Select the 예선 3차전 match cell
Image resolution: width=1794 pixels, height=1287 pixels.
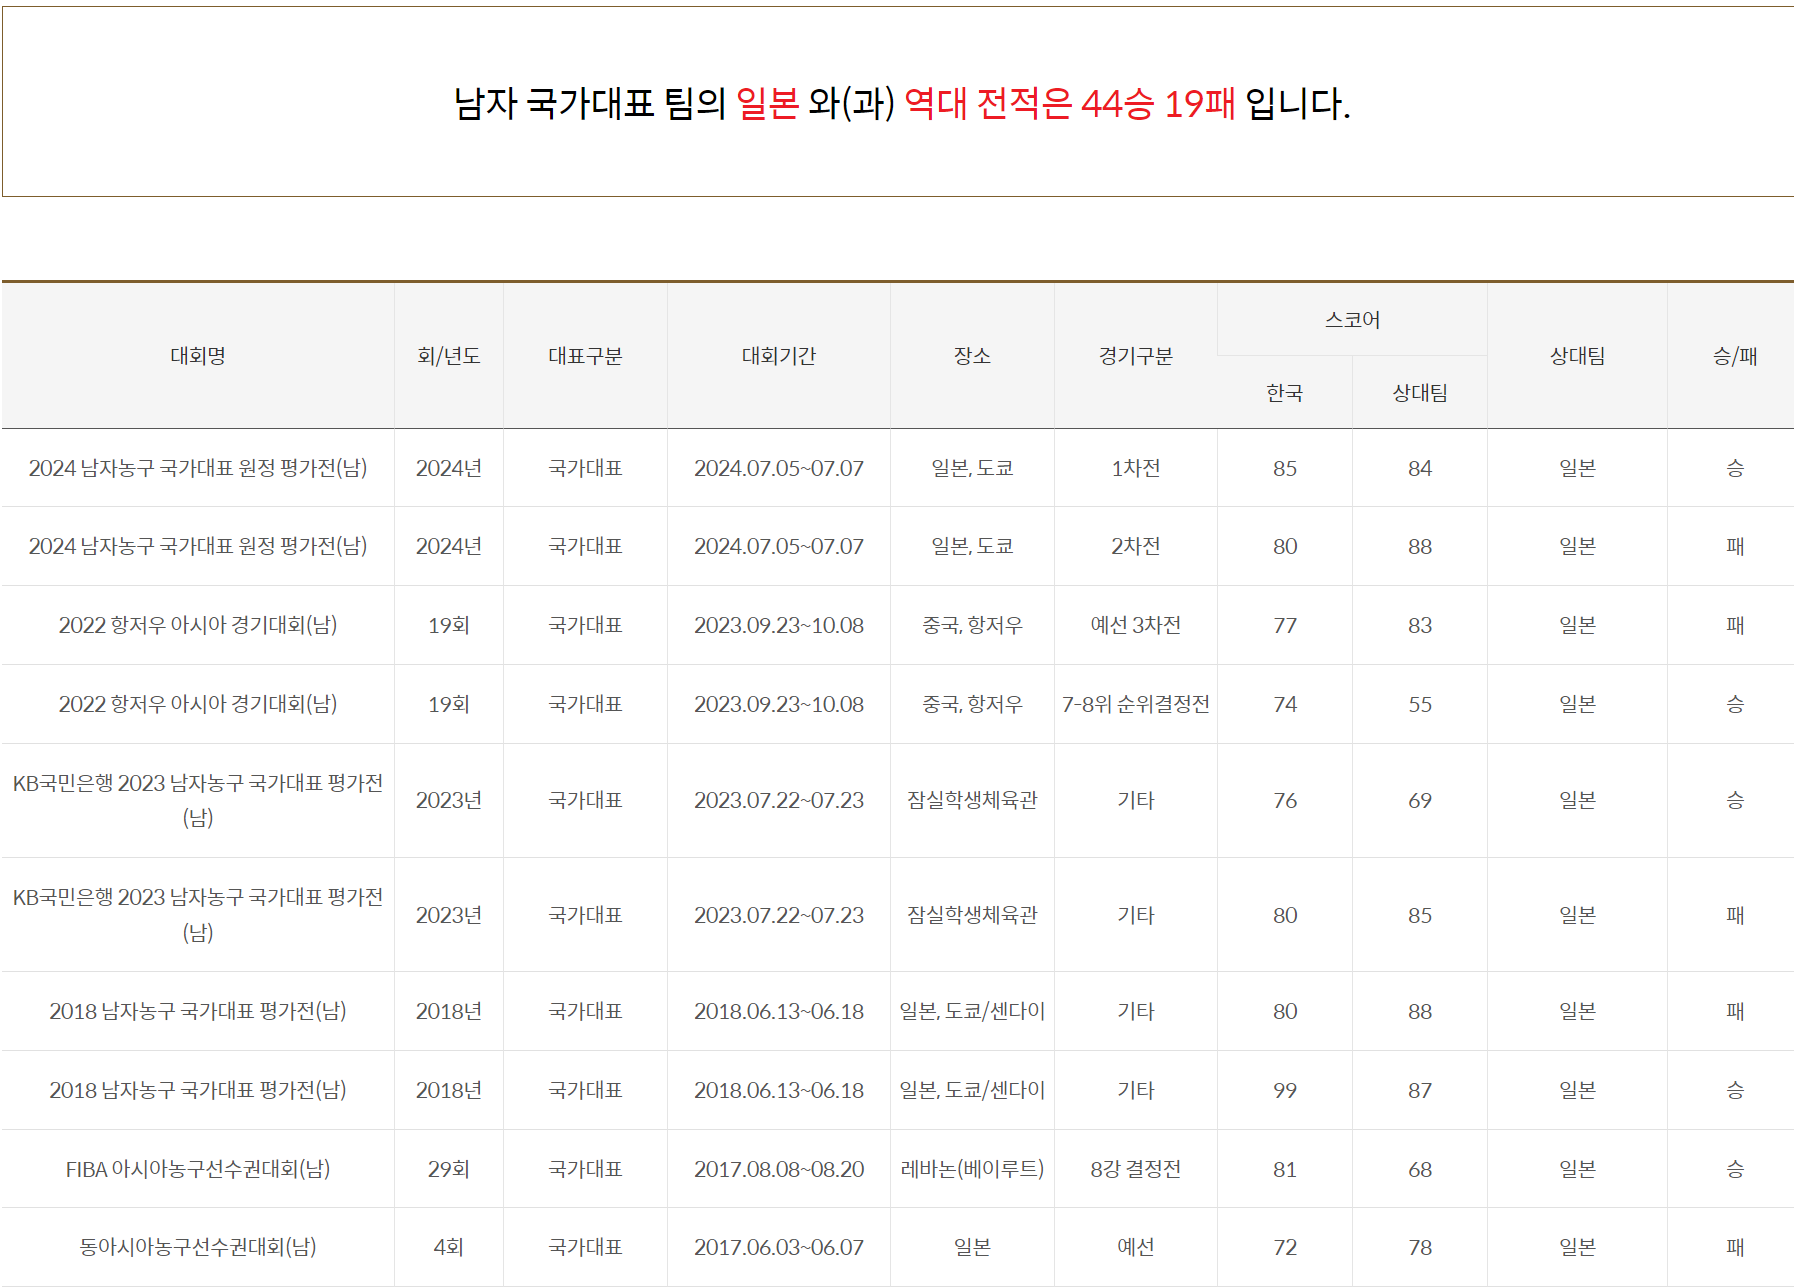click(x=1135, y=625)
